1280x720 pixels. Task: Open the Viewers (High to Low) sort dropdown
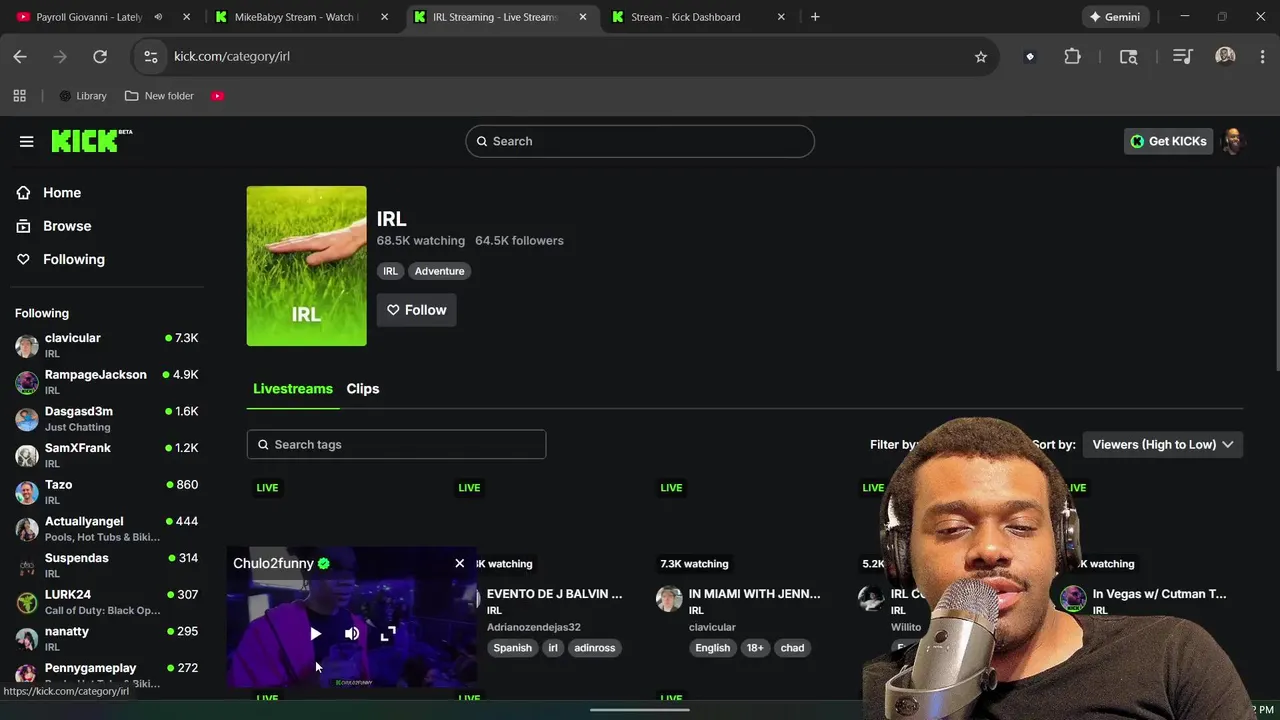click(1163, 444)
